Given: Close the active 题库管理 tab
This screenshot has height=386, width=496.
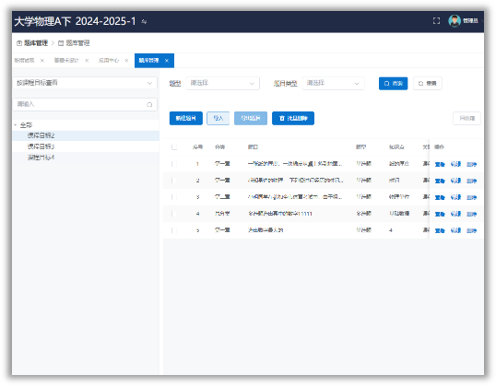Looking at the screenshot, I should (167, 60).
